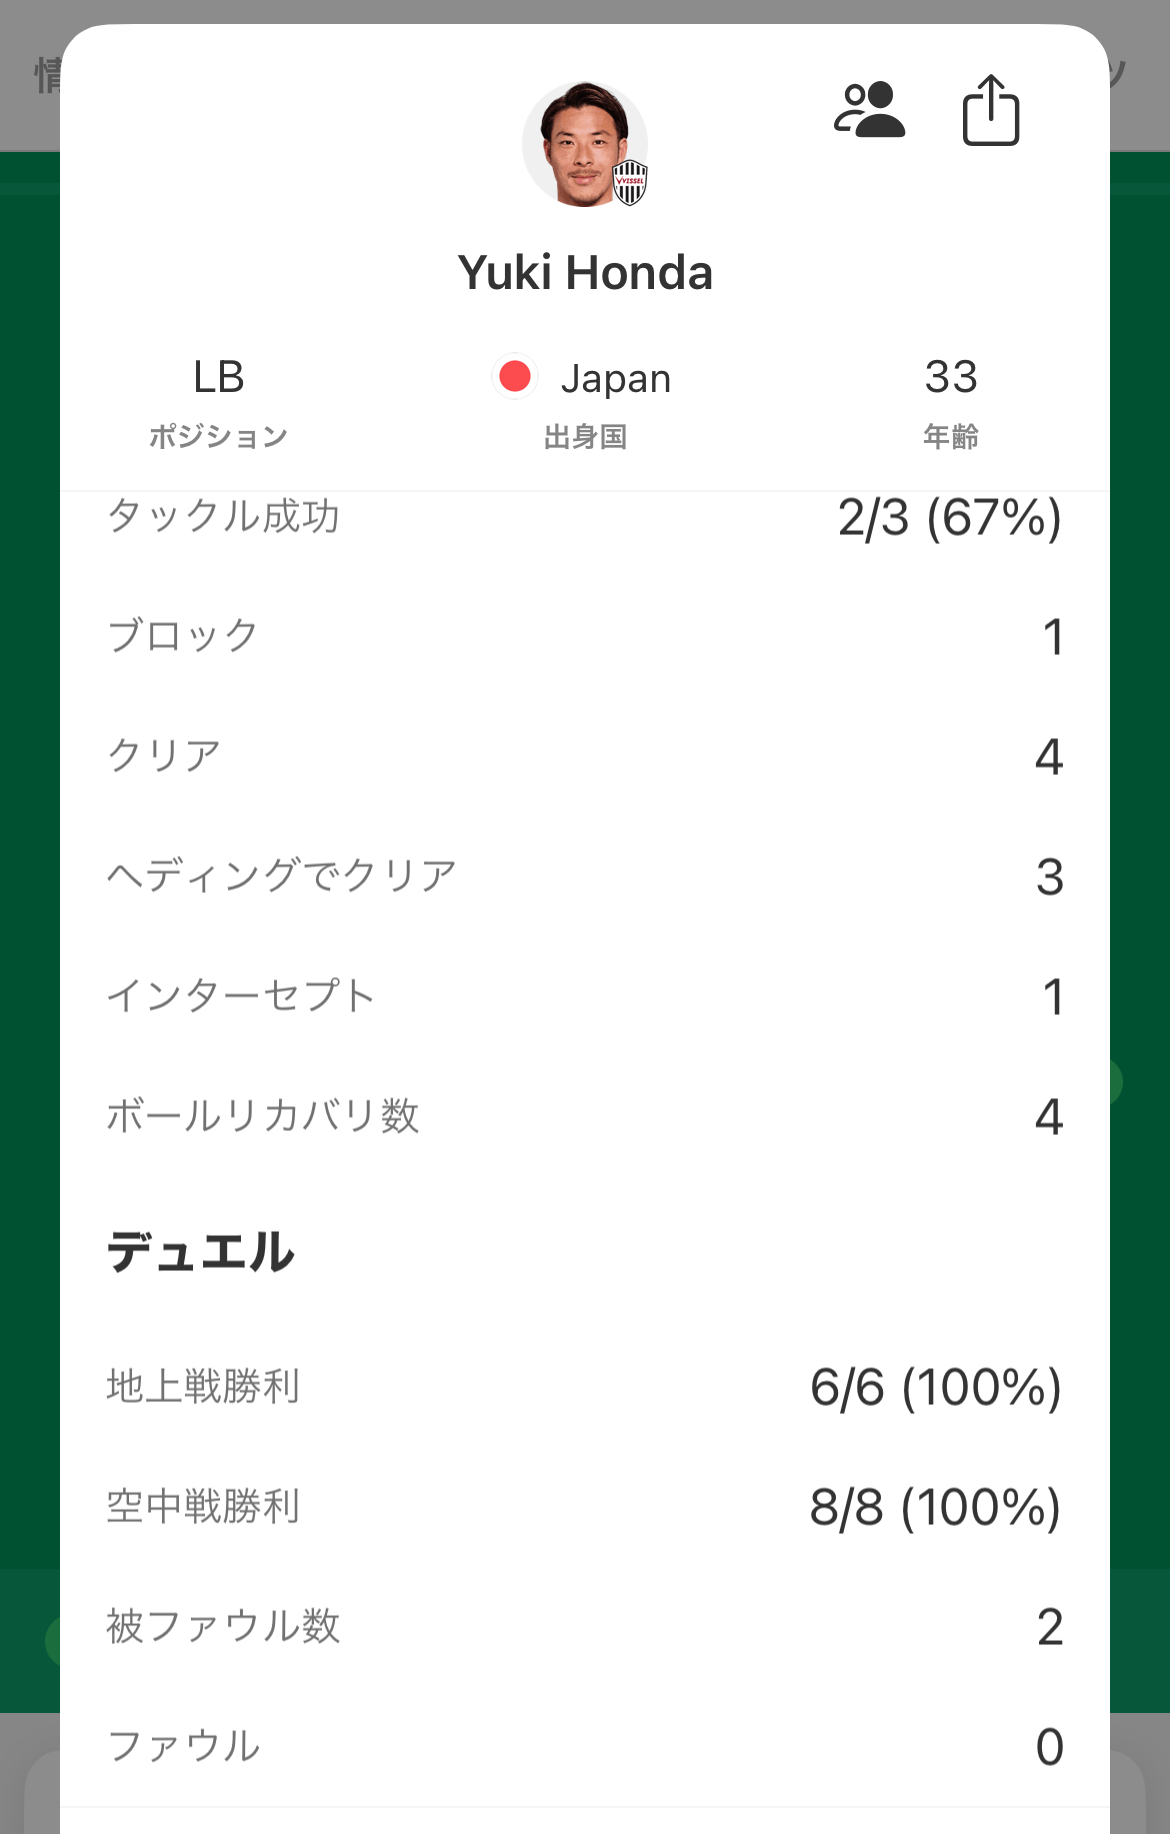The image size is (1170, 1834).
Task: Select the ブロック stat row
Action: [x=585, y=636]
